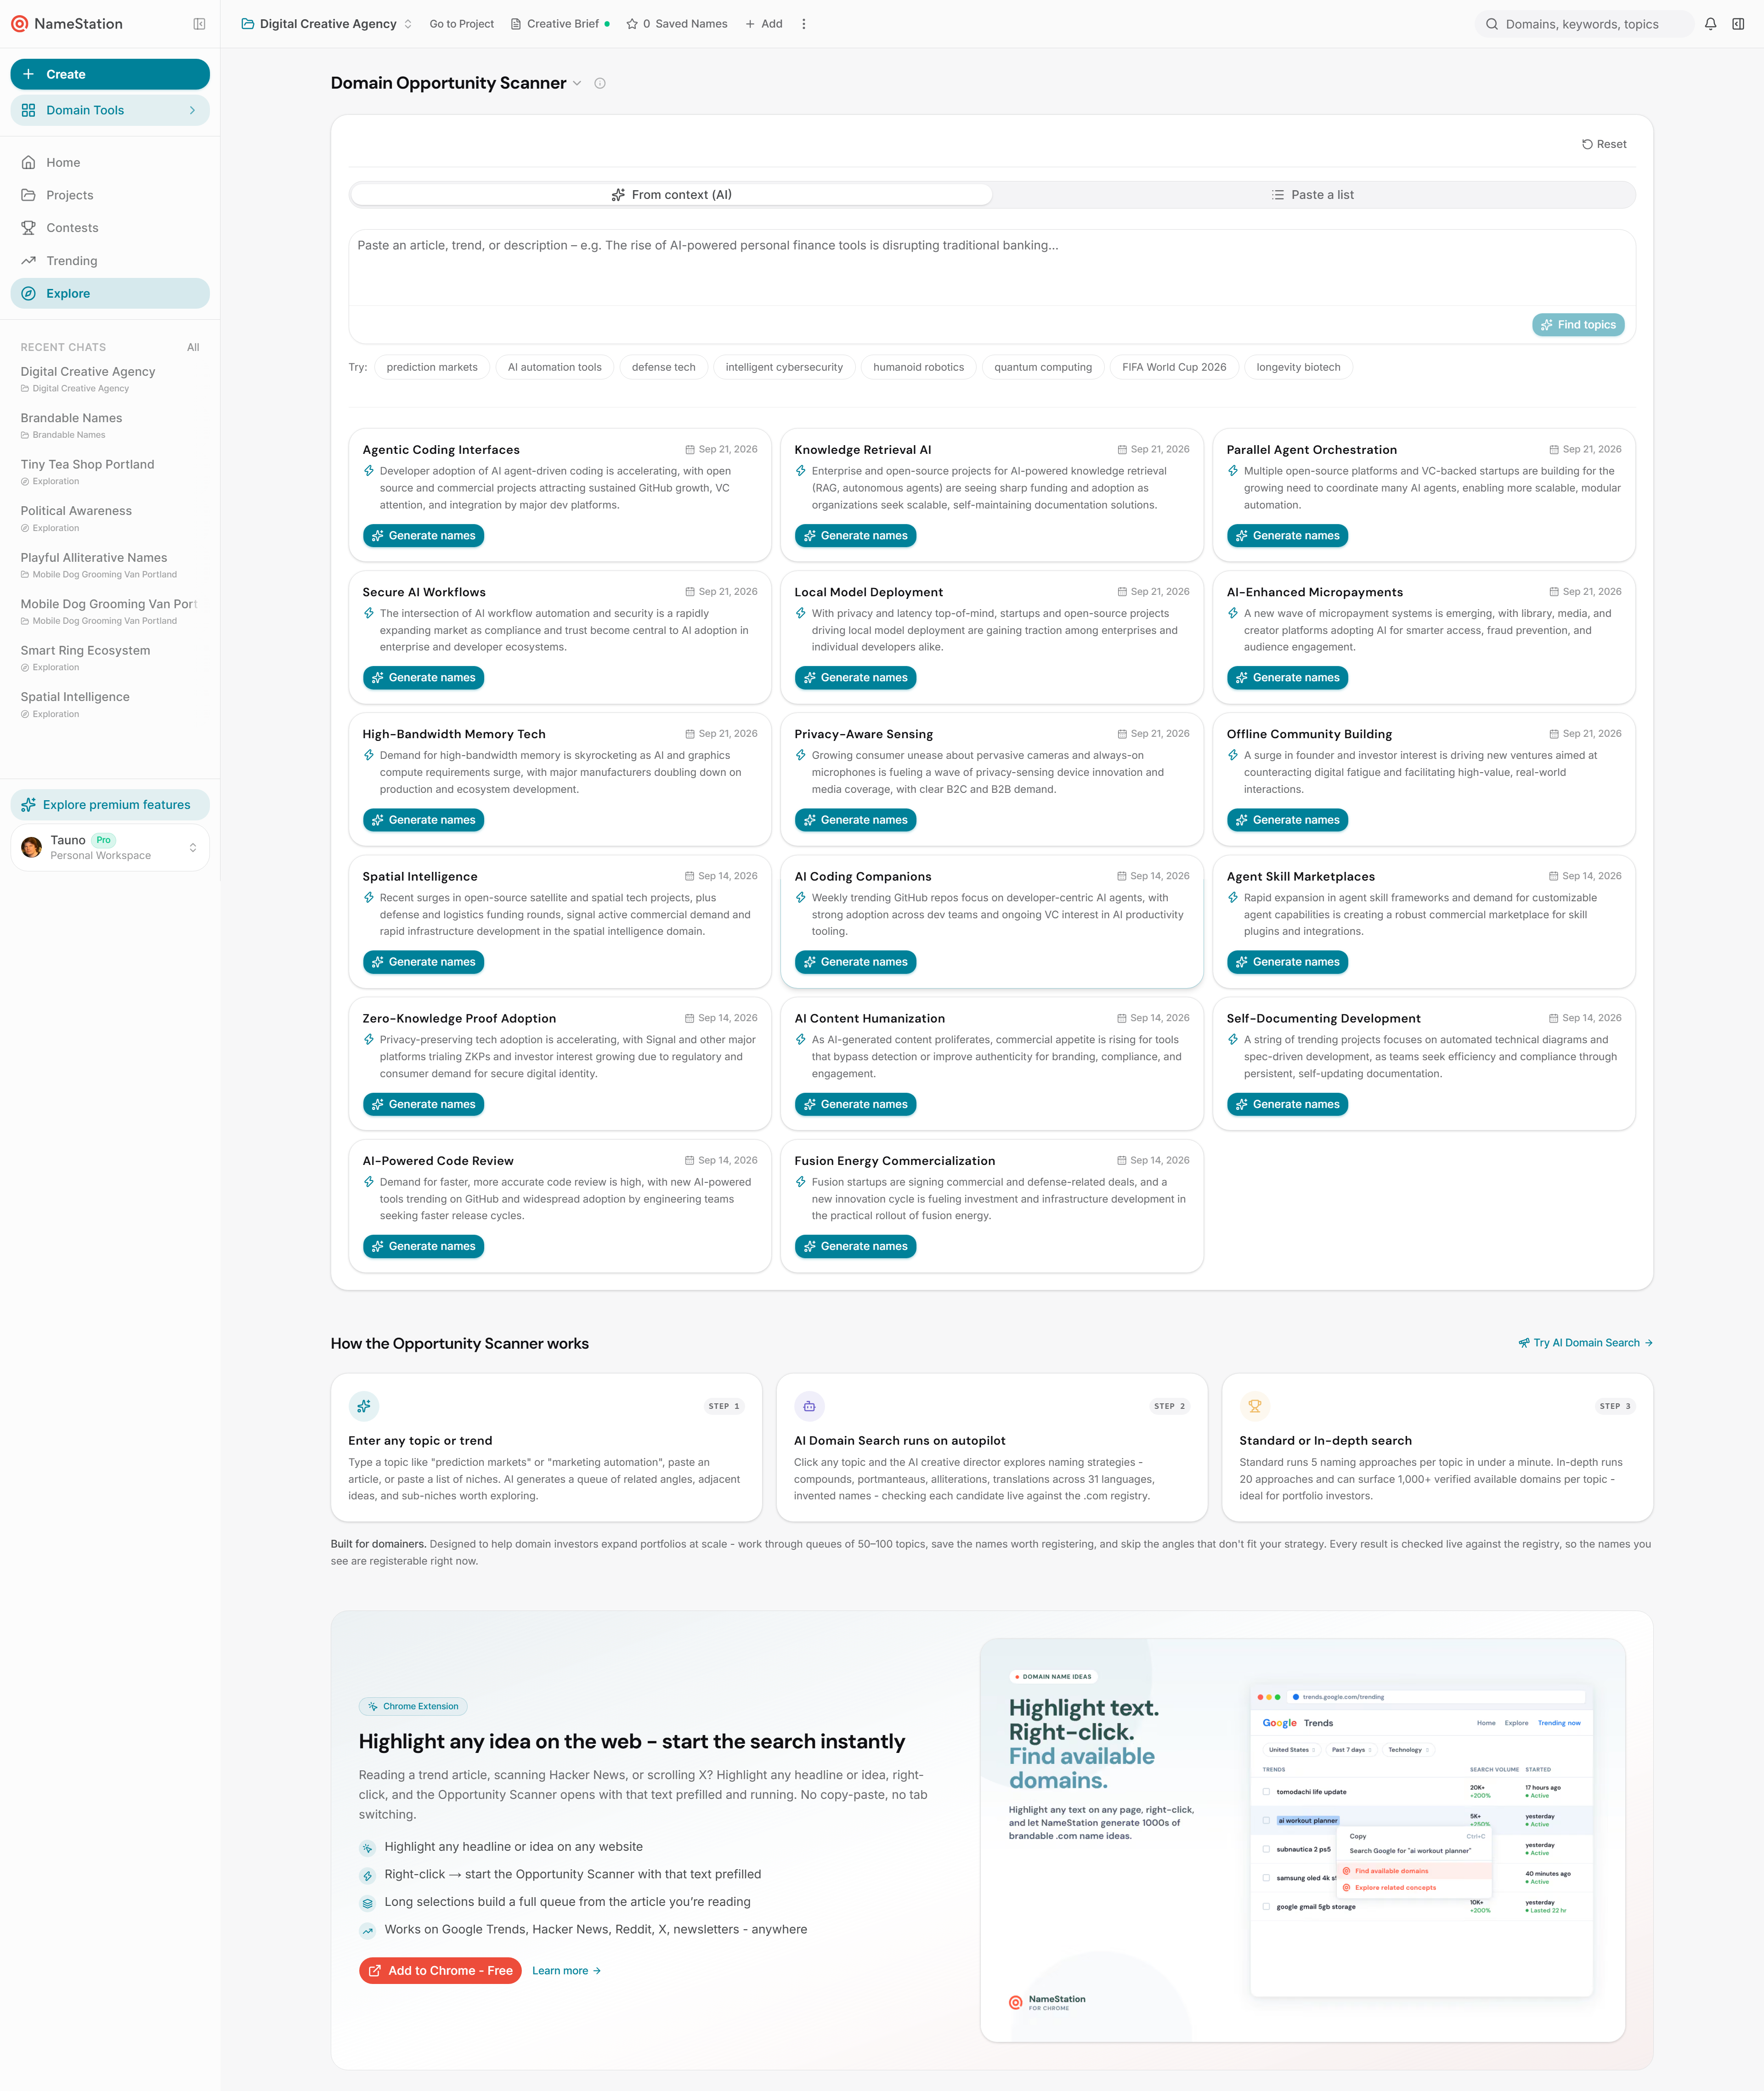
Task: Click the NameStation logo icon
Action: pos(19,24)
